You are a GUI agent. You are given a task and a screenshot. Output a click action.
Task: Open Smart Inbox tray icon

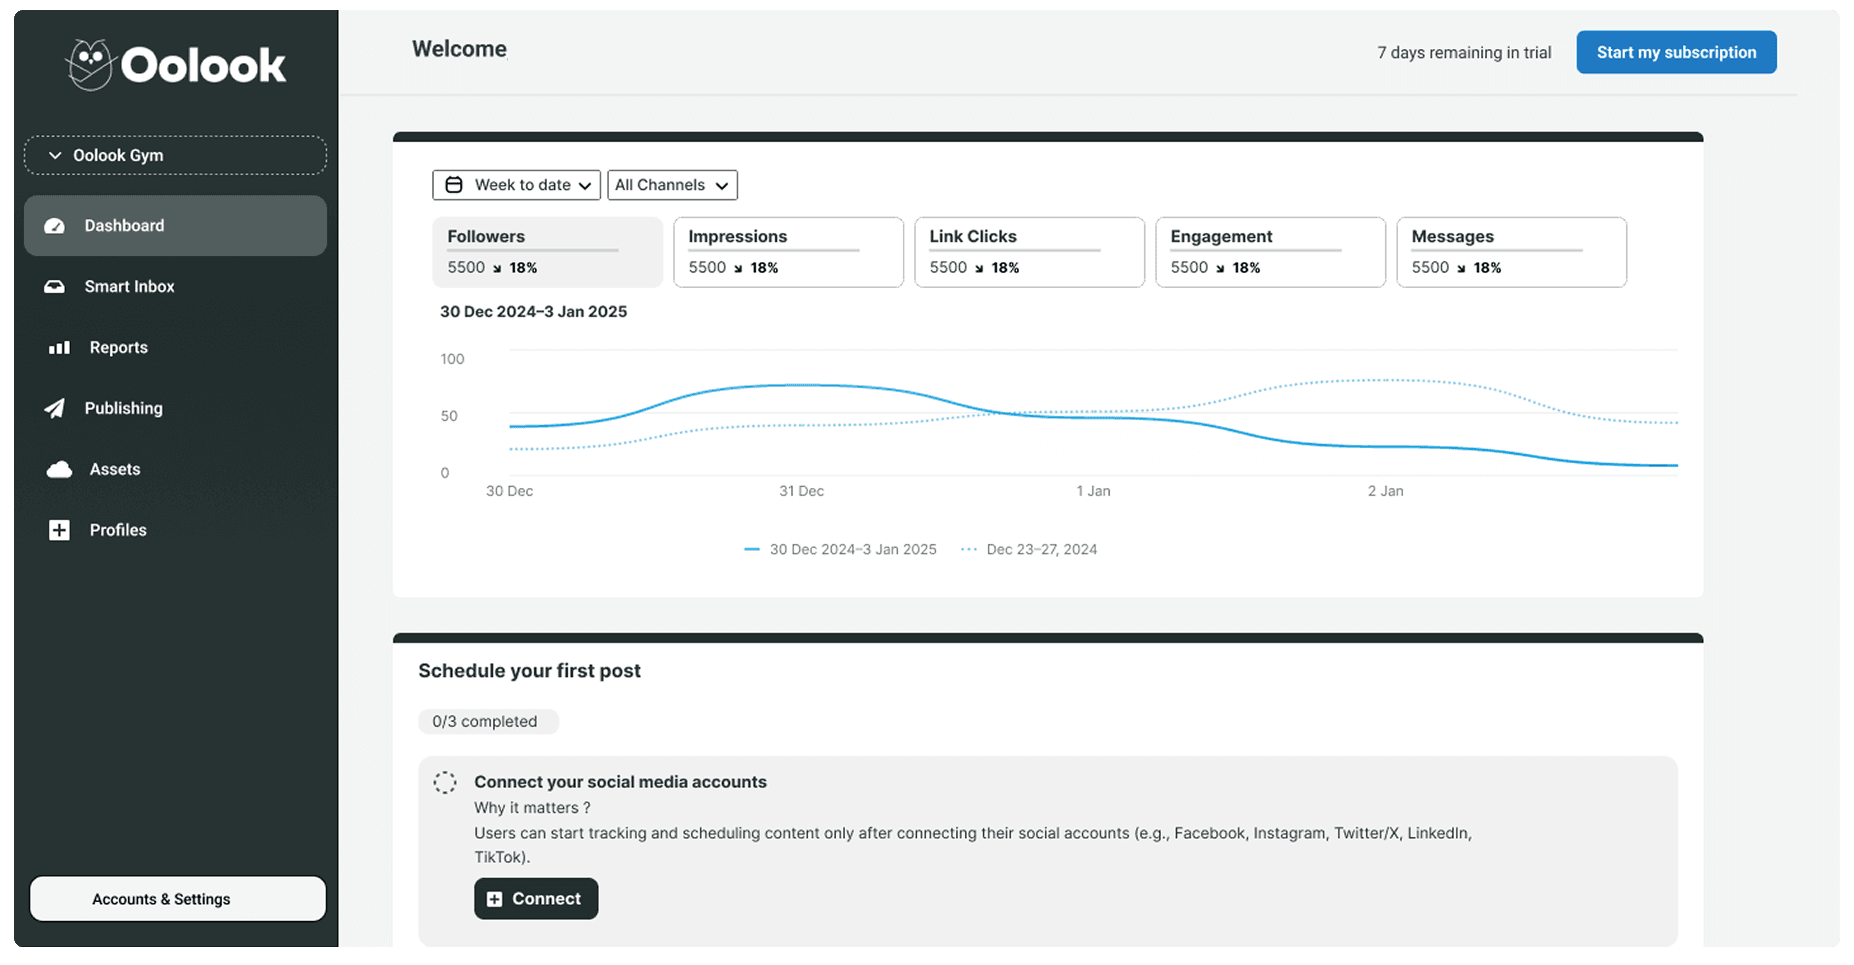55,287
